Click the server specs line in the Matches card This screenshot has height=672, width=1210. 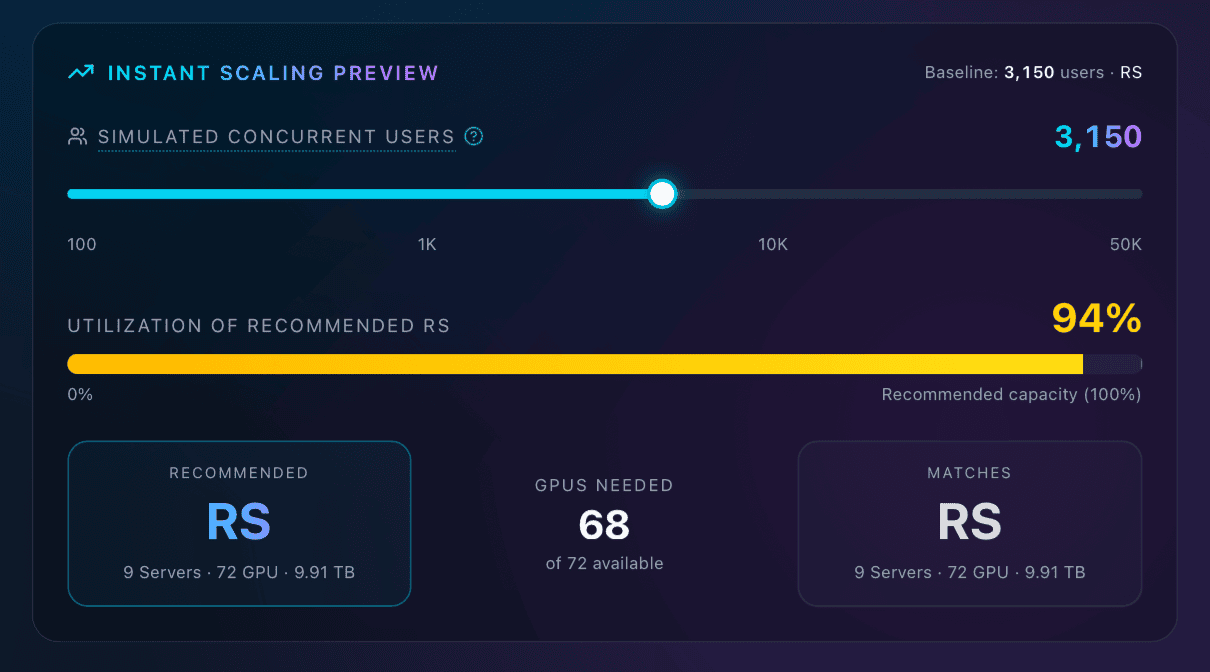pyautogui.click(x=970, y=573)
